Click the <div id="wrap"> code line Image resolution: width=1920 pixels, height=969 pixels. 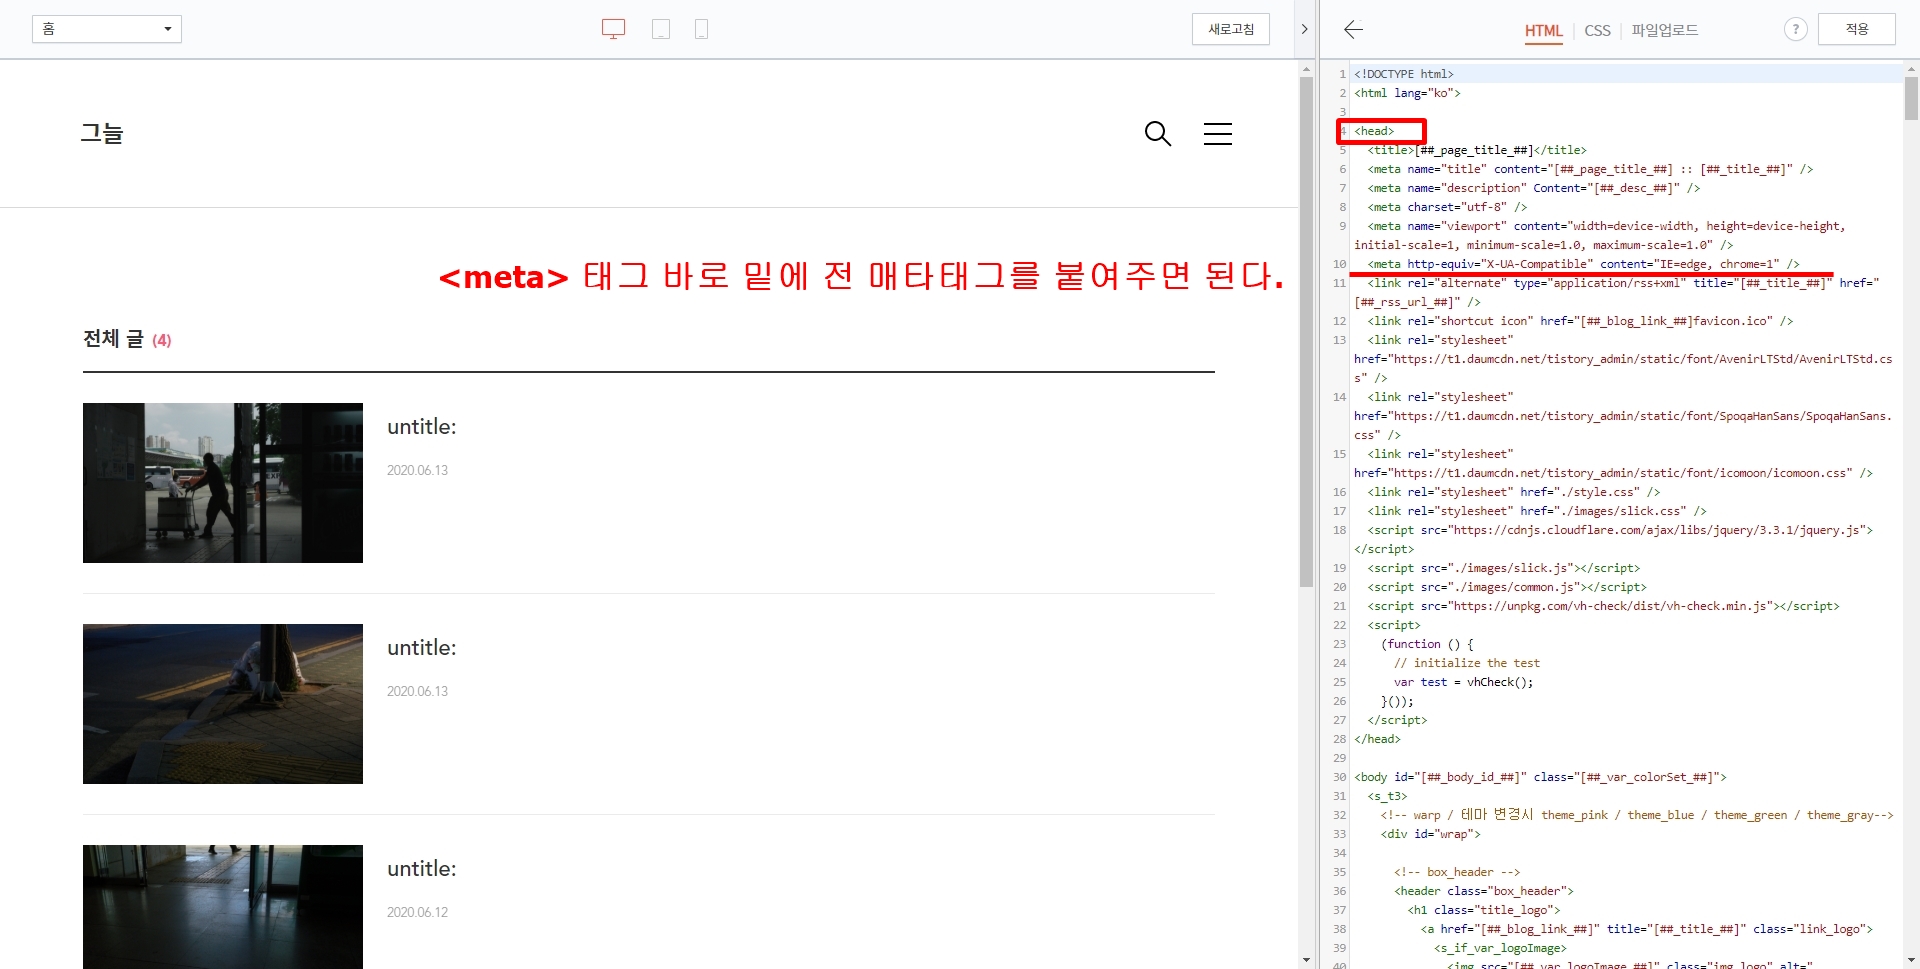point(1431,834)
